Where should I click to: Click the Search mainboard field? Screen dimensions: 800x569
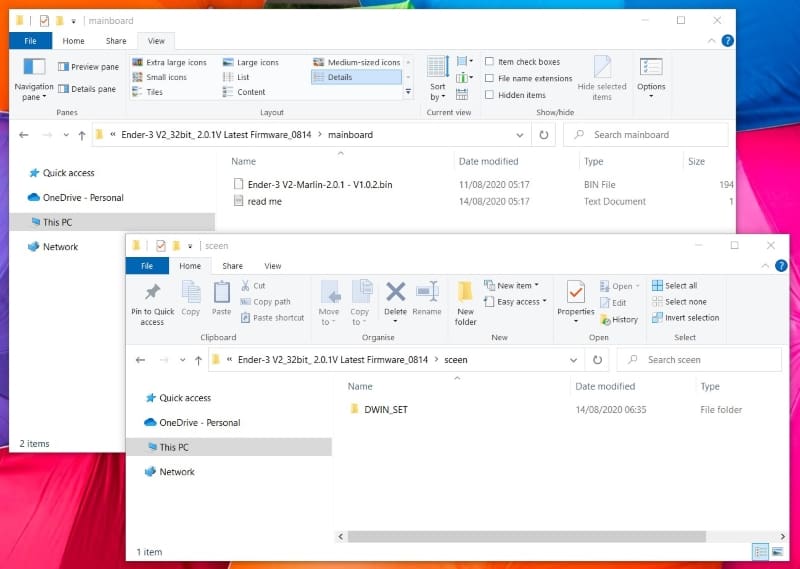point(645,135)
